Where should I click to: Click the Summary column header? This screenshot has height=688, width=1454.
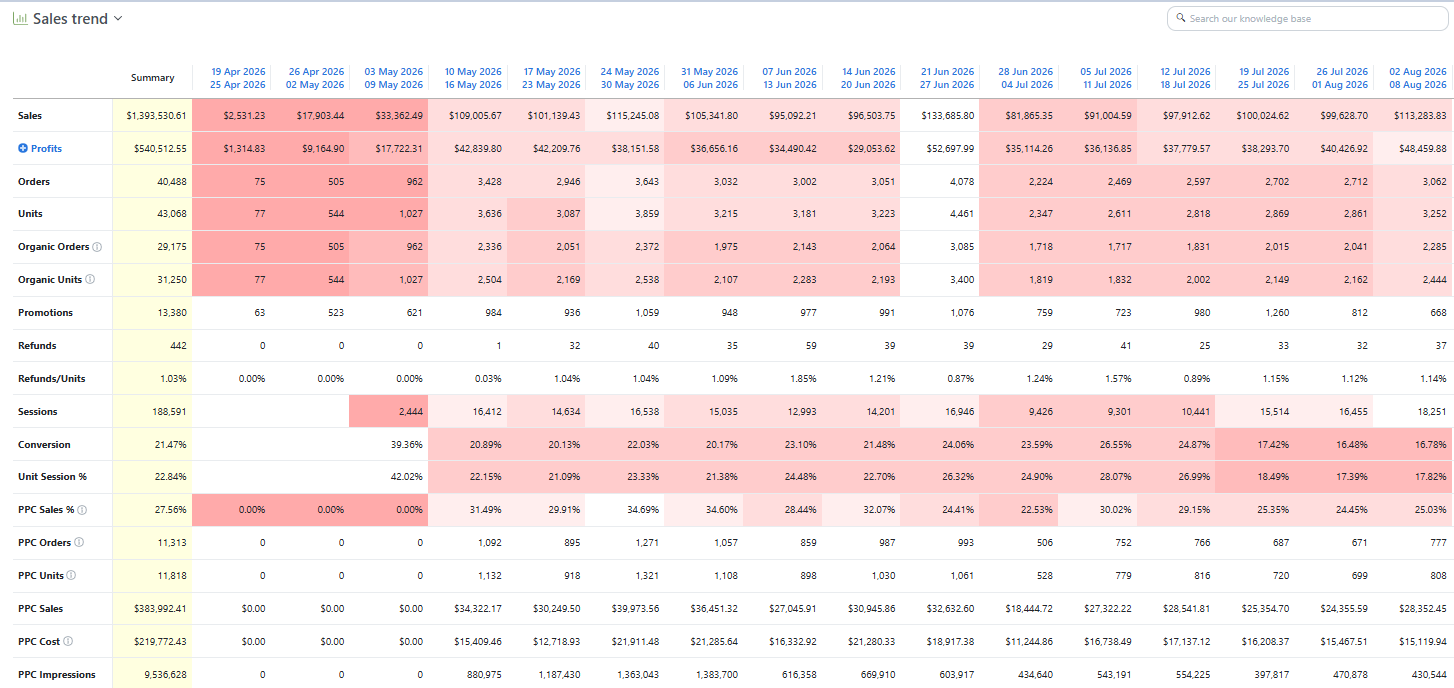coord(152,78)
